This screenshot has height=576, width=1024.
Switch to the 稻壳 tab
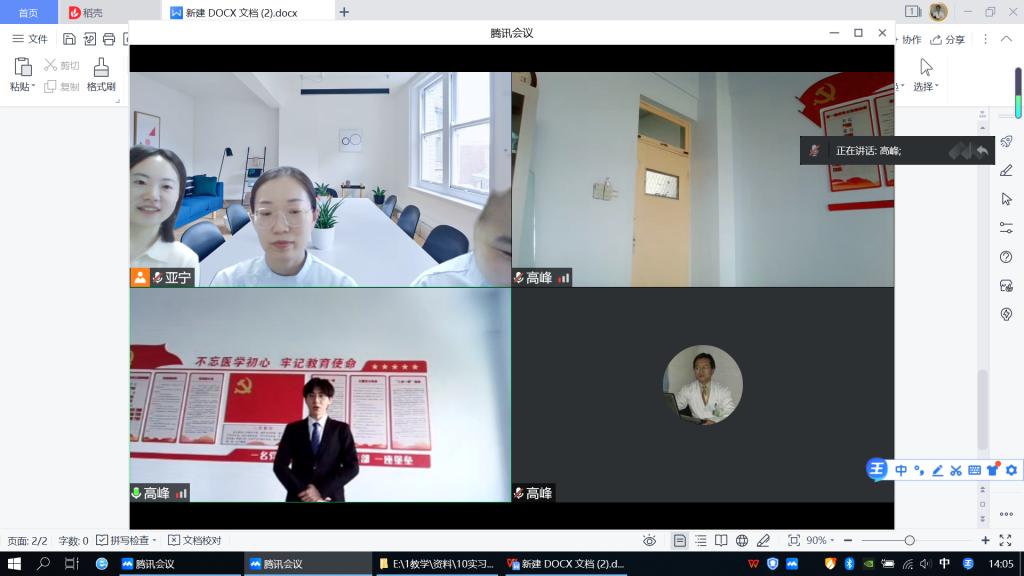(x=90, y=12)
